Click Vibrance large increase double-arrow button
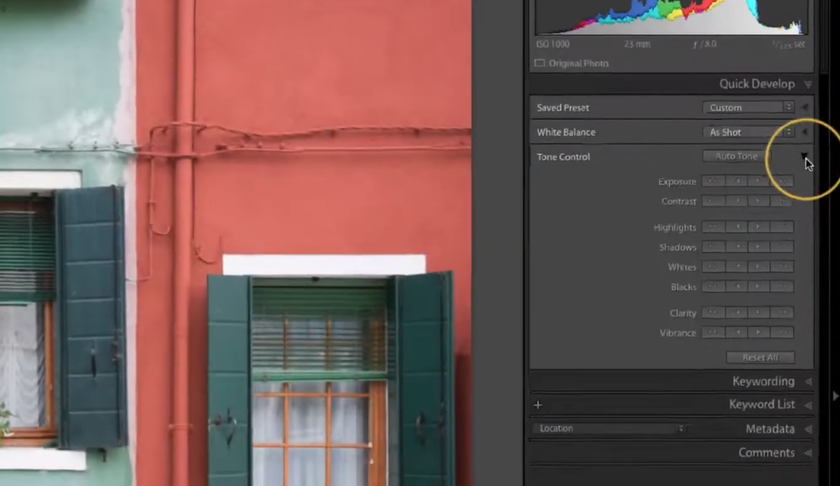Screen dimensions: 840x486 (782, 333)
